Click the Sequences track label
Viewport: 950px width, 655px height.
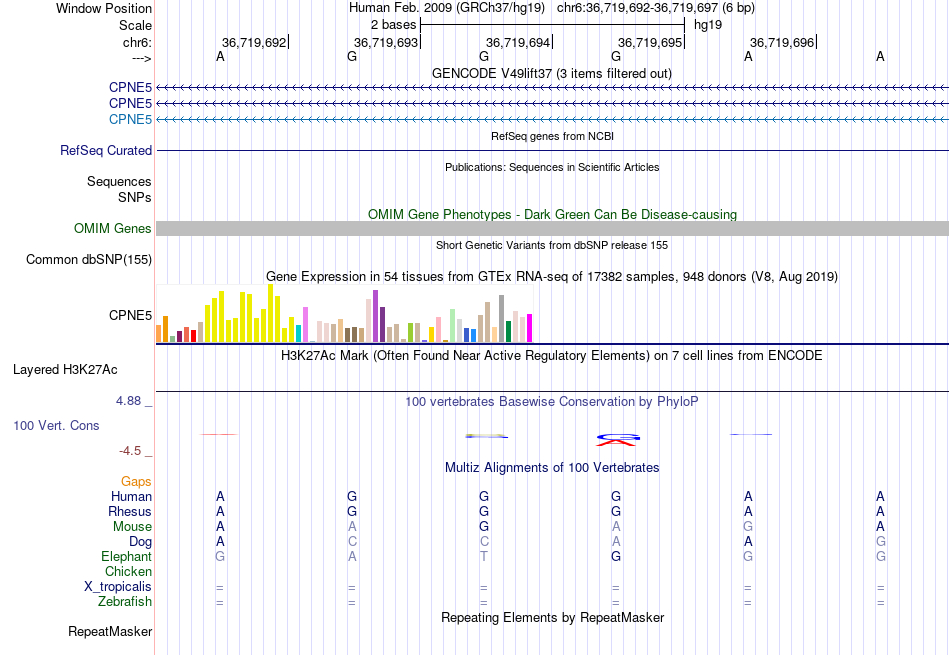click(x=119, y=181)
